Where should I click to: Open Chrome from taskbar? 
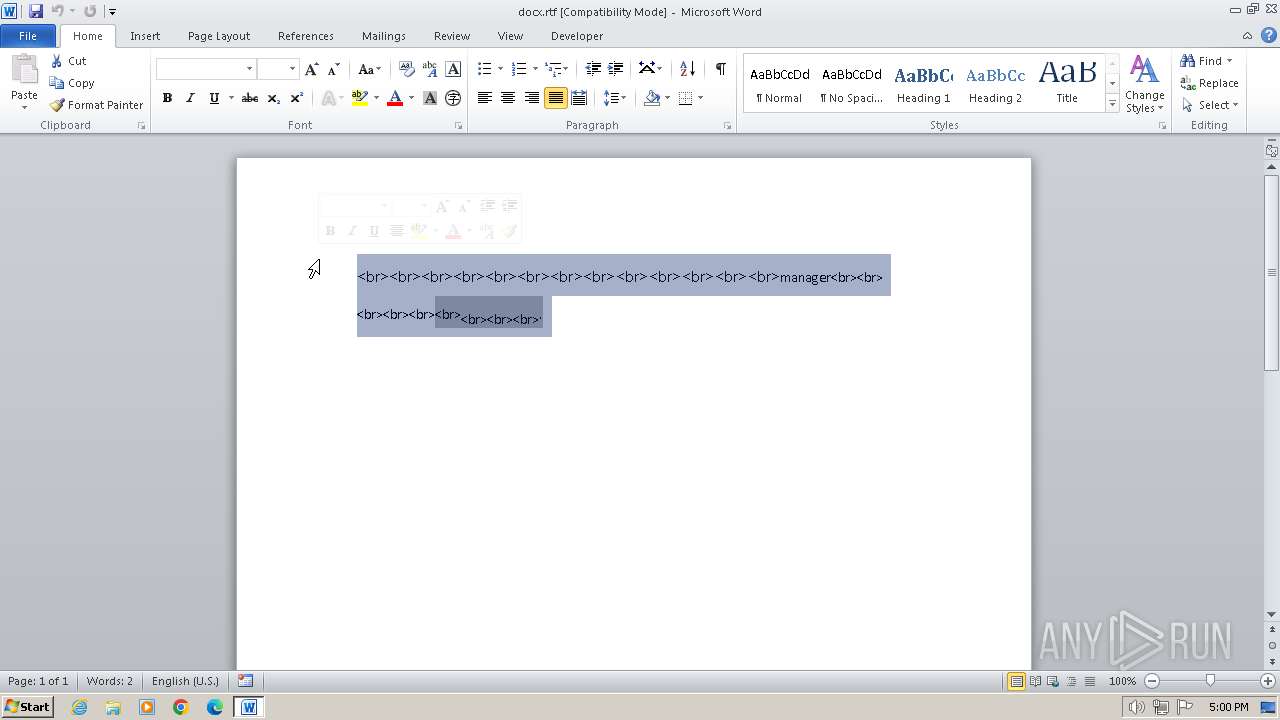coord(181,707)
